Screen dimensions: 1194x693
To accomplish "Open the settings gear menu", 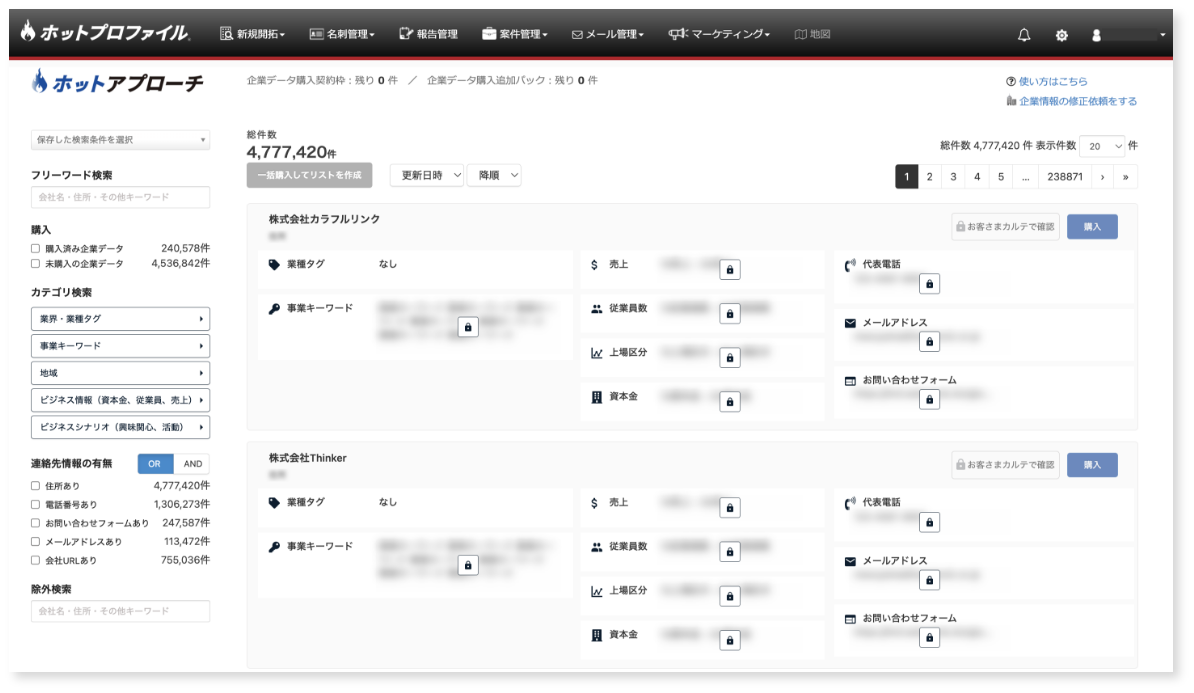I will (1062, 35).
